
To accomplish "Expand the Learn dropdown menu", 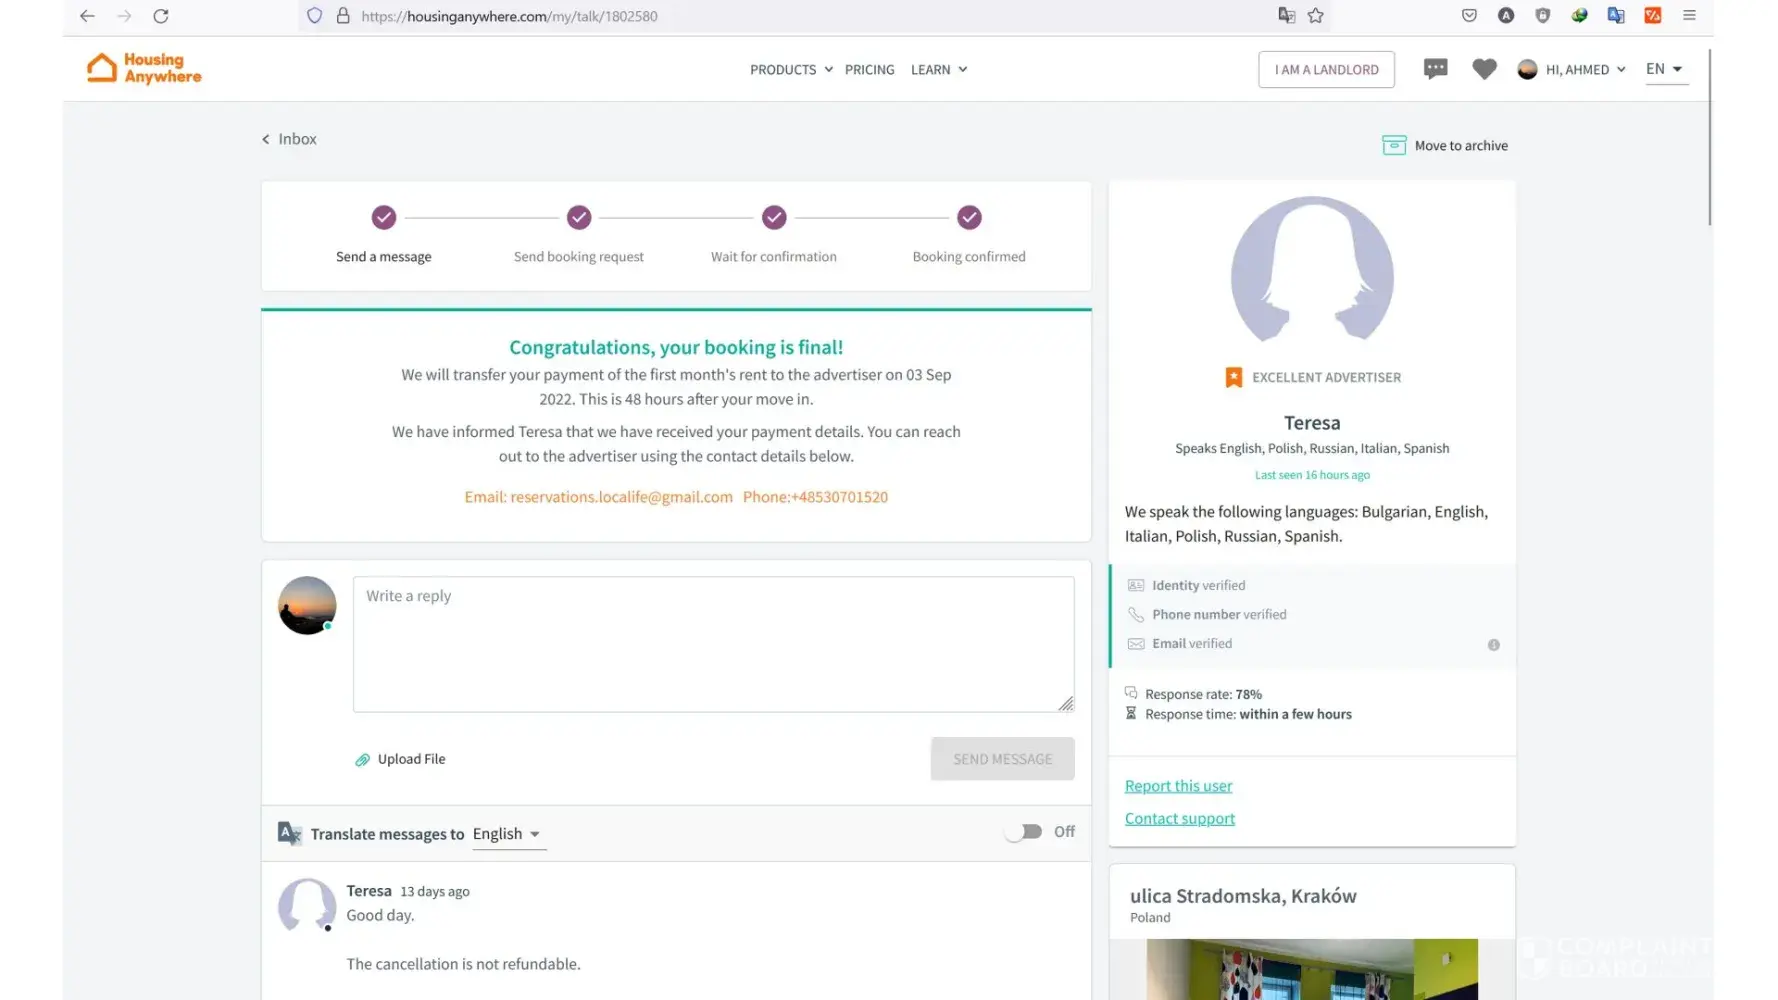I will point(938,70).
